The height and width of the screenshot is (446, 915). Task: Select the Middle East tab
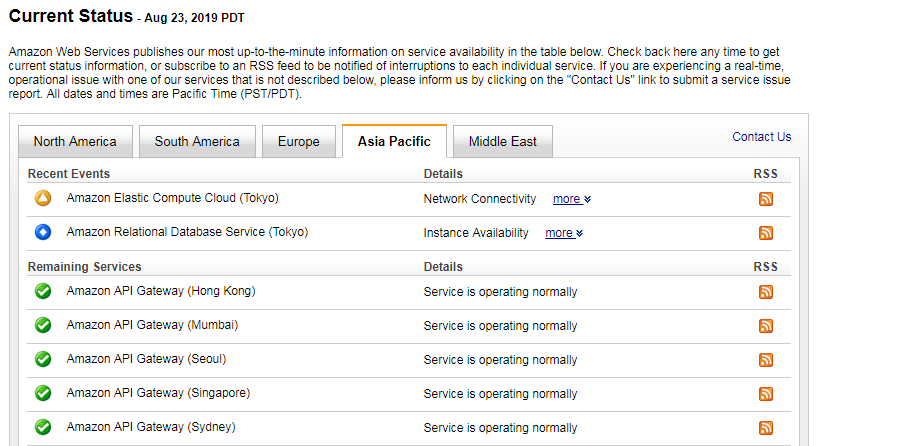(x=502, y=141)
